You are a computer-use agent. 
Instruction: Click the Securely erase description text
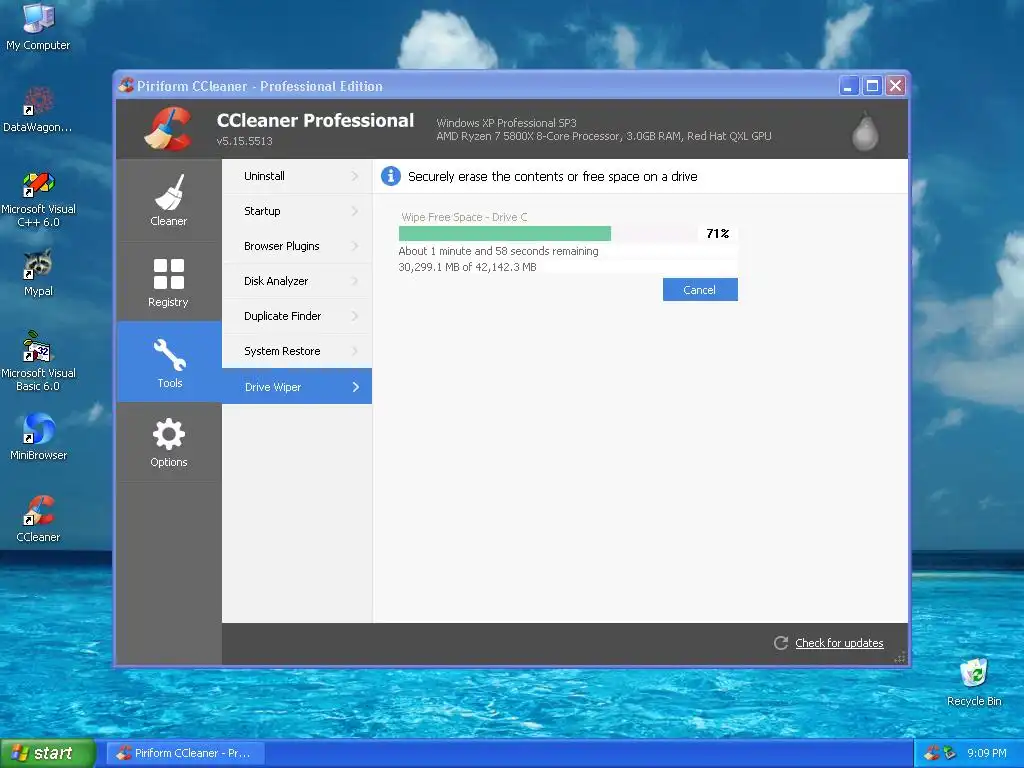click(x=552, y=176)
